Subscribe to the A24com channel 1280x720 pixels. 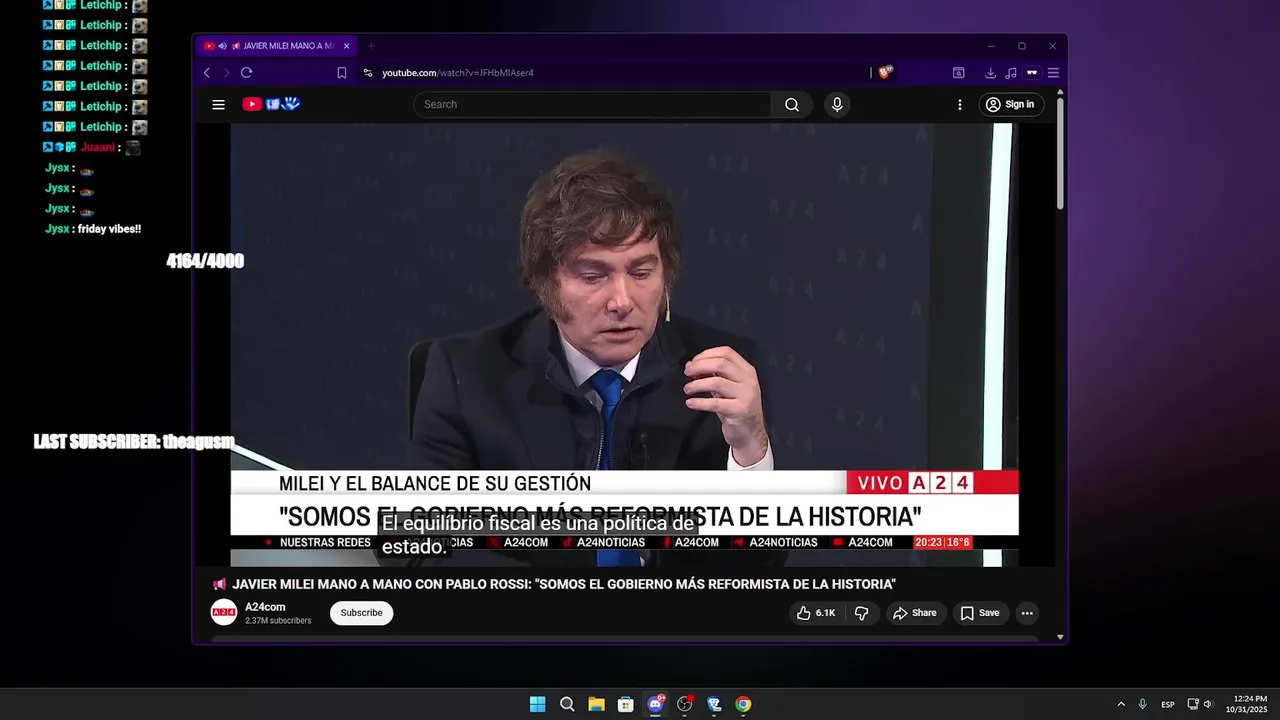pos(362,613)
